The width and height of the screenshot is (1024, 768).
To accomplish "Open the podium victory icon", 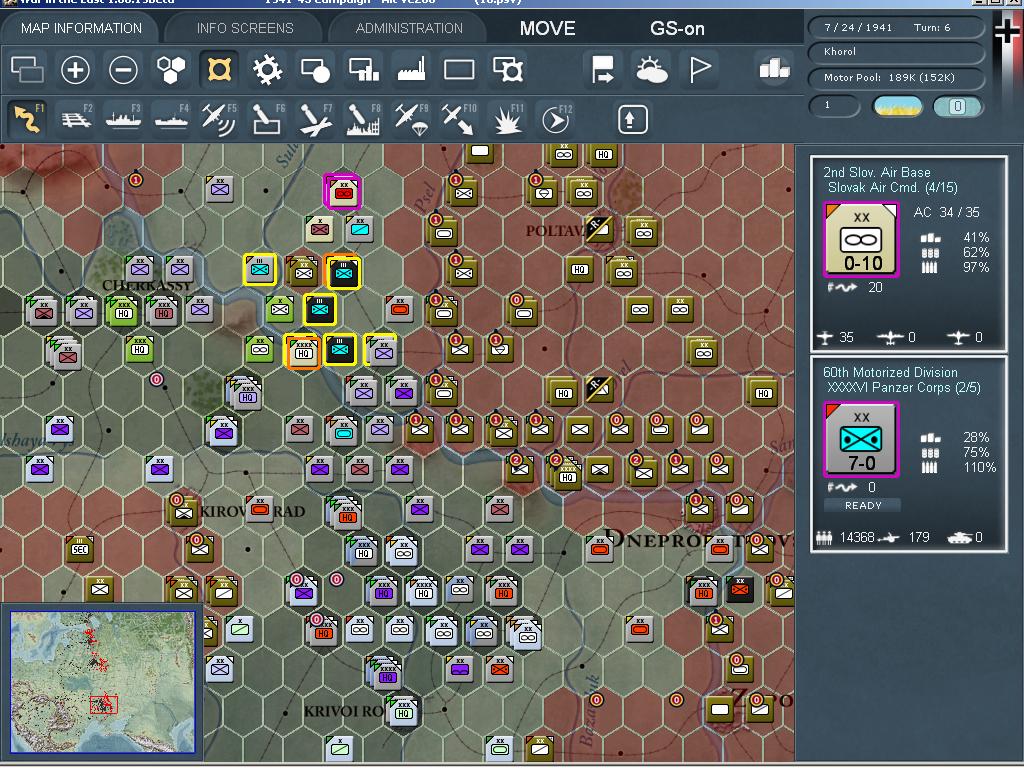I will (x=774, y=68).
